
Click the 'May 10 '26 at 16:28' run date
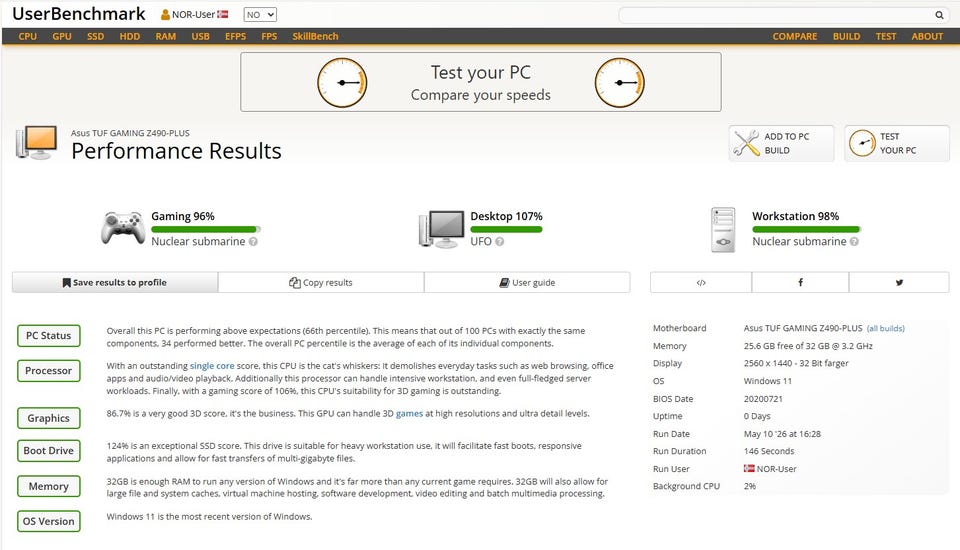782,434
